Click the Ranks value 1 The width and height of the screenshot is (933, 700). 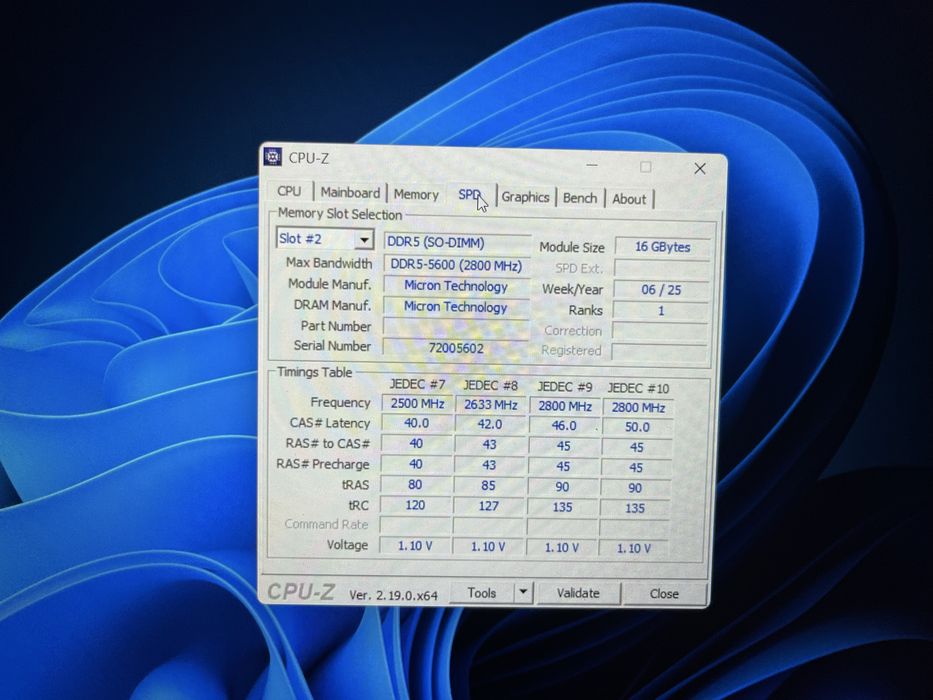click(x=660, y=311)
